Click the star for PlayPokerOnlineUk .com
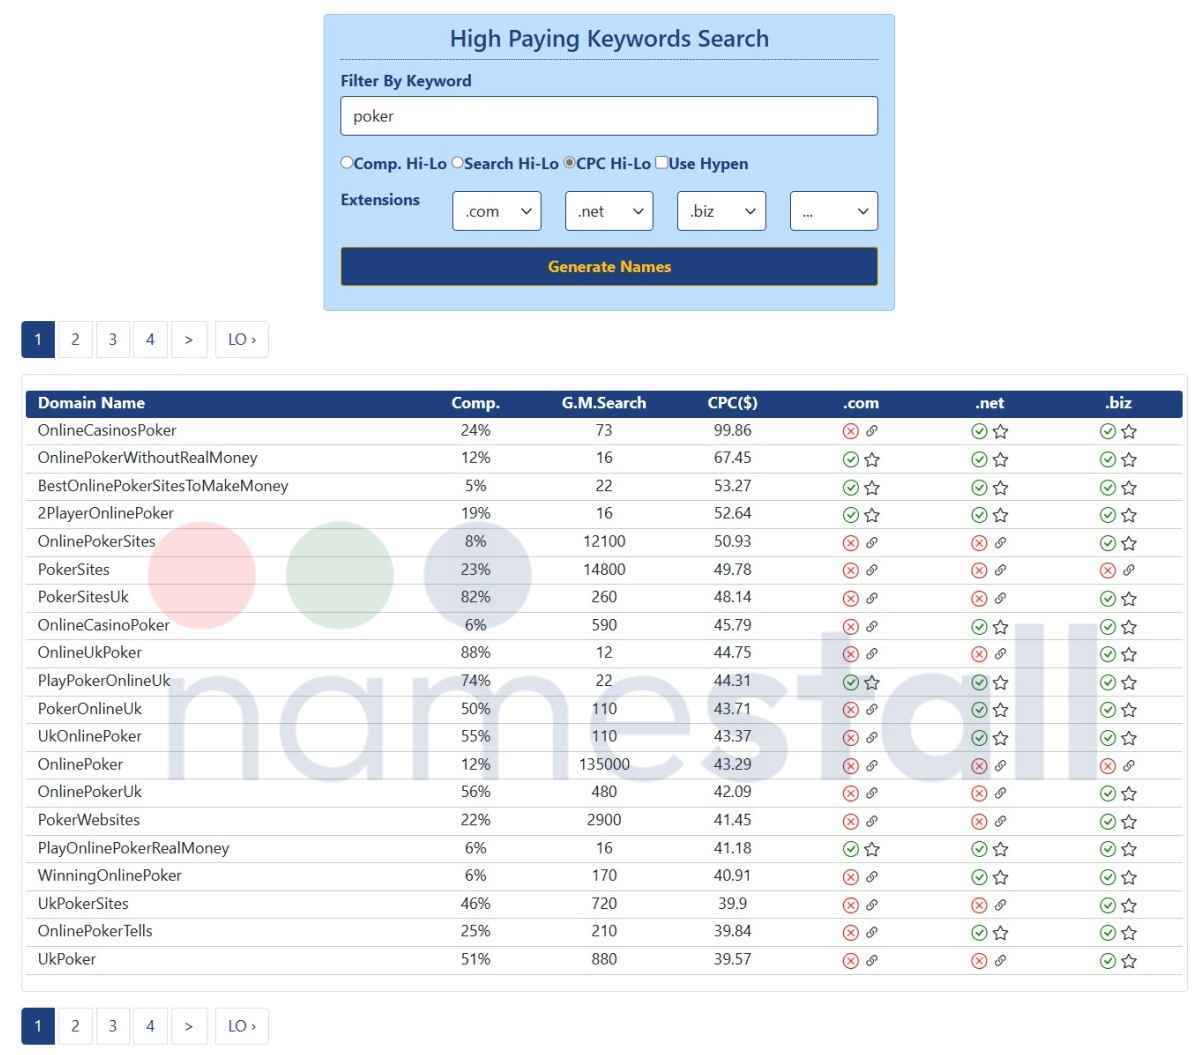This screenshot has width=1200, height=1055. click(x=873, y=683)
